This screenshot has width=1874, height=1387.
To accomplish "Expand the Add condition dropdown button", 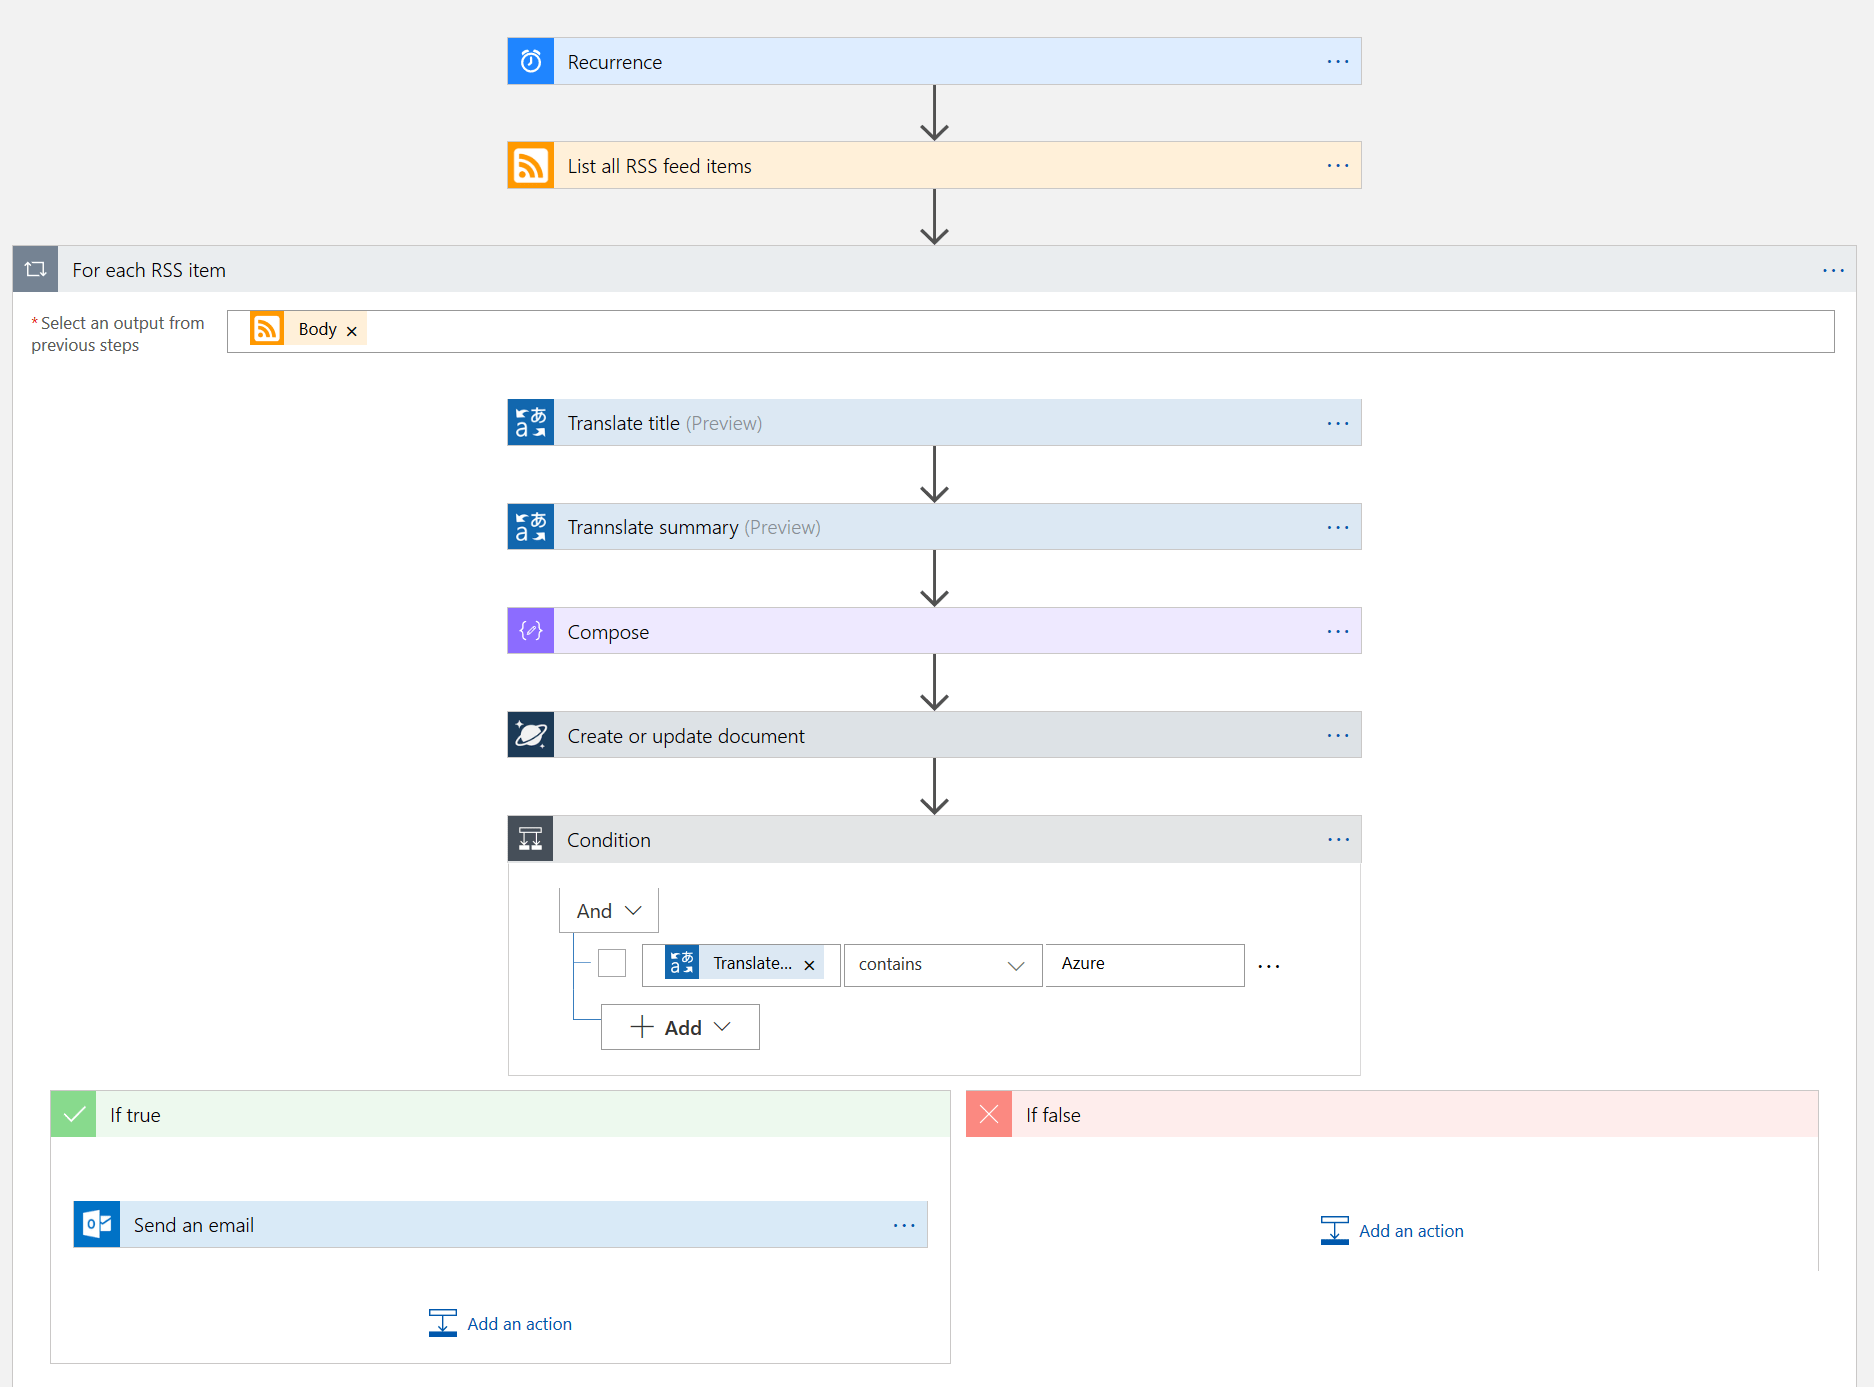I will click(680, 1027).
